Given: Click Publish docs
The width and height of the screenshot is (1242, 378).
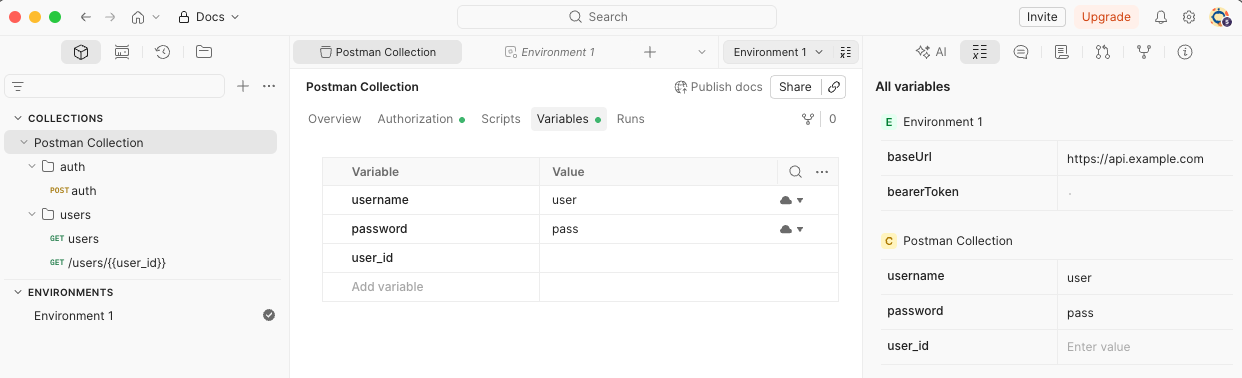Looking at the screenshot, I should pos(718,87).
